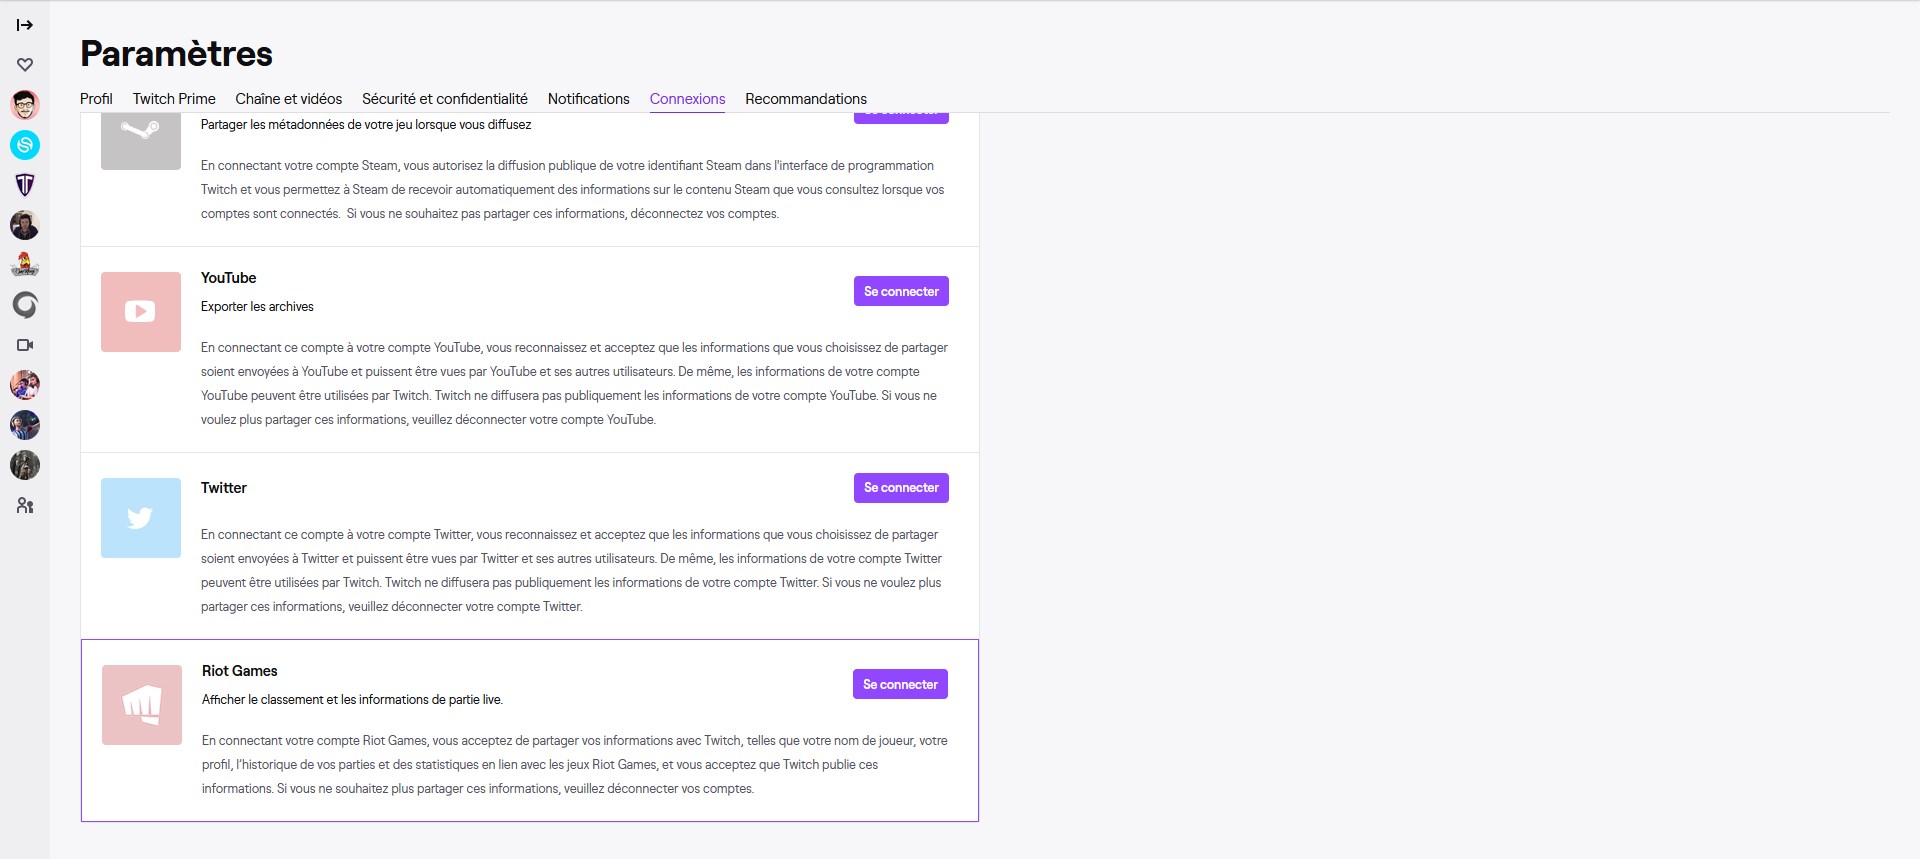Open Sécurité et confidentialité tab
1920x859 pixels.
click(x=445, y=99)
